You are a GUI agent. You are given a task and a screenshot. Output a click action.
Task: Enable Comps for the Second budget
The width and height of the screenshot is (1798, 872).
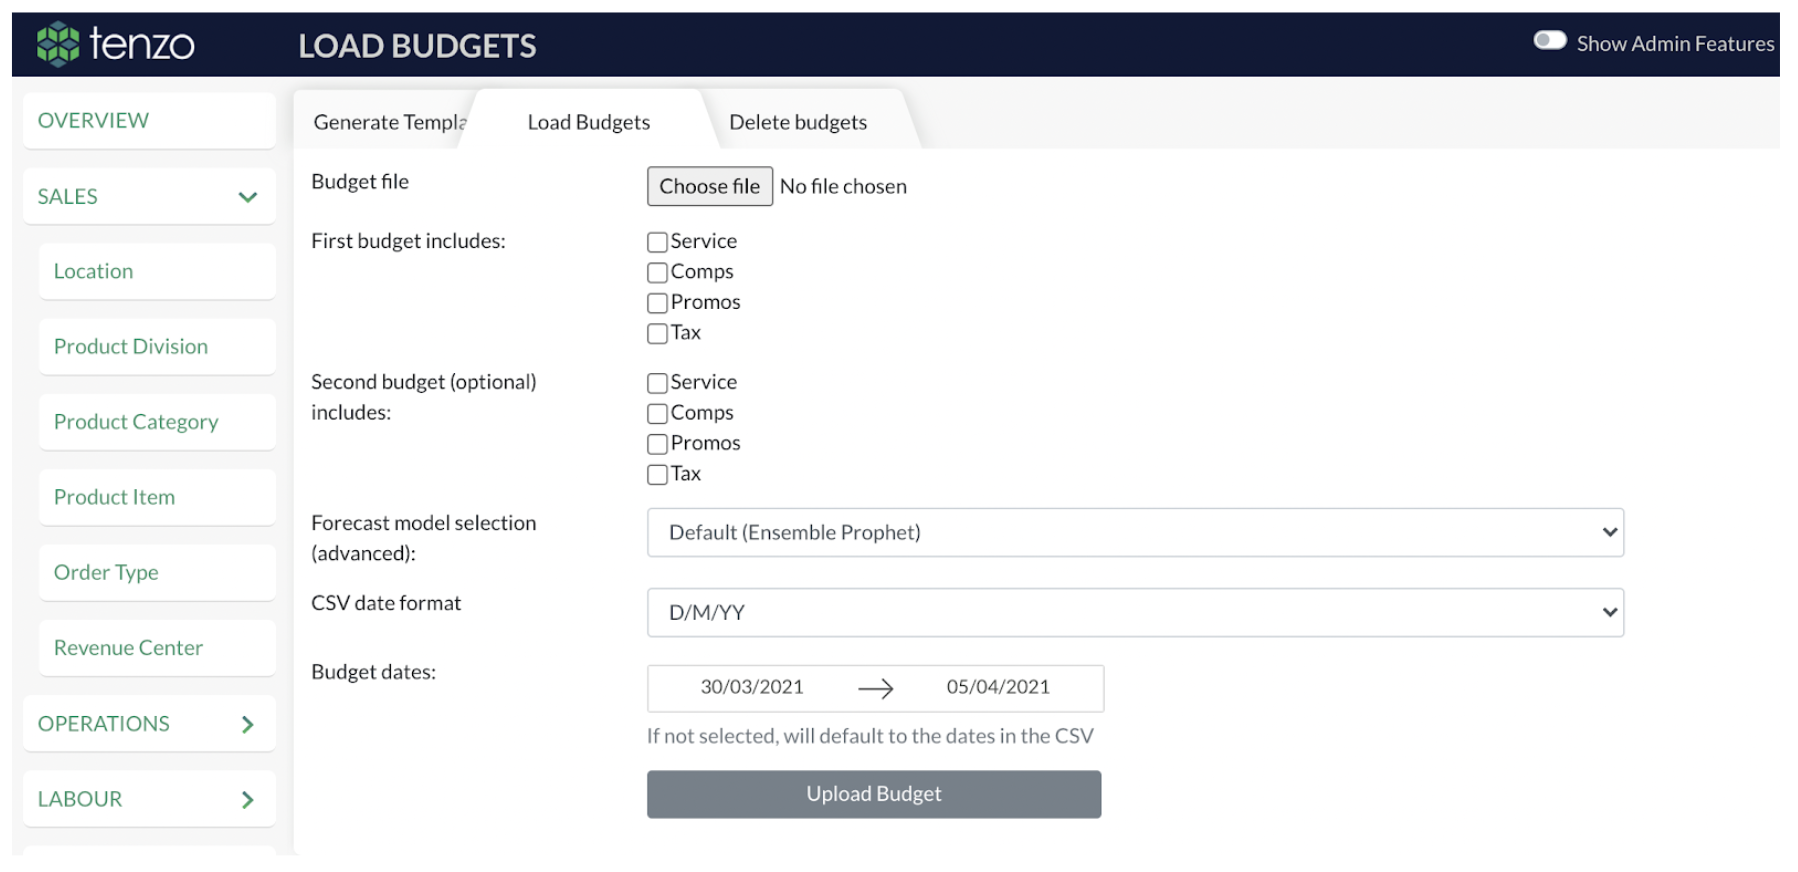pos(657,413)
